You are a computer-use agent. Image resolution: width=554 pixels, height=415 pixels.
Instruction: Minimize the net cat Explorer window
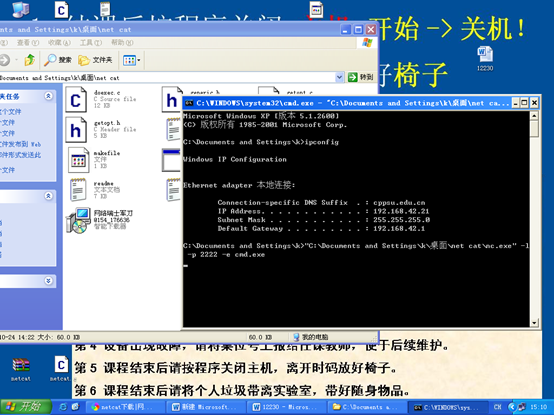coord(346,29)
